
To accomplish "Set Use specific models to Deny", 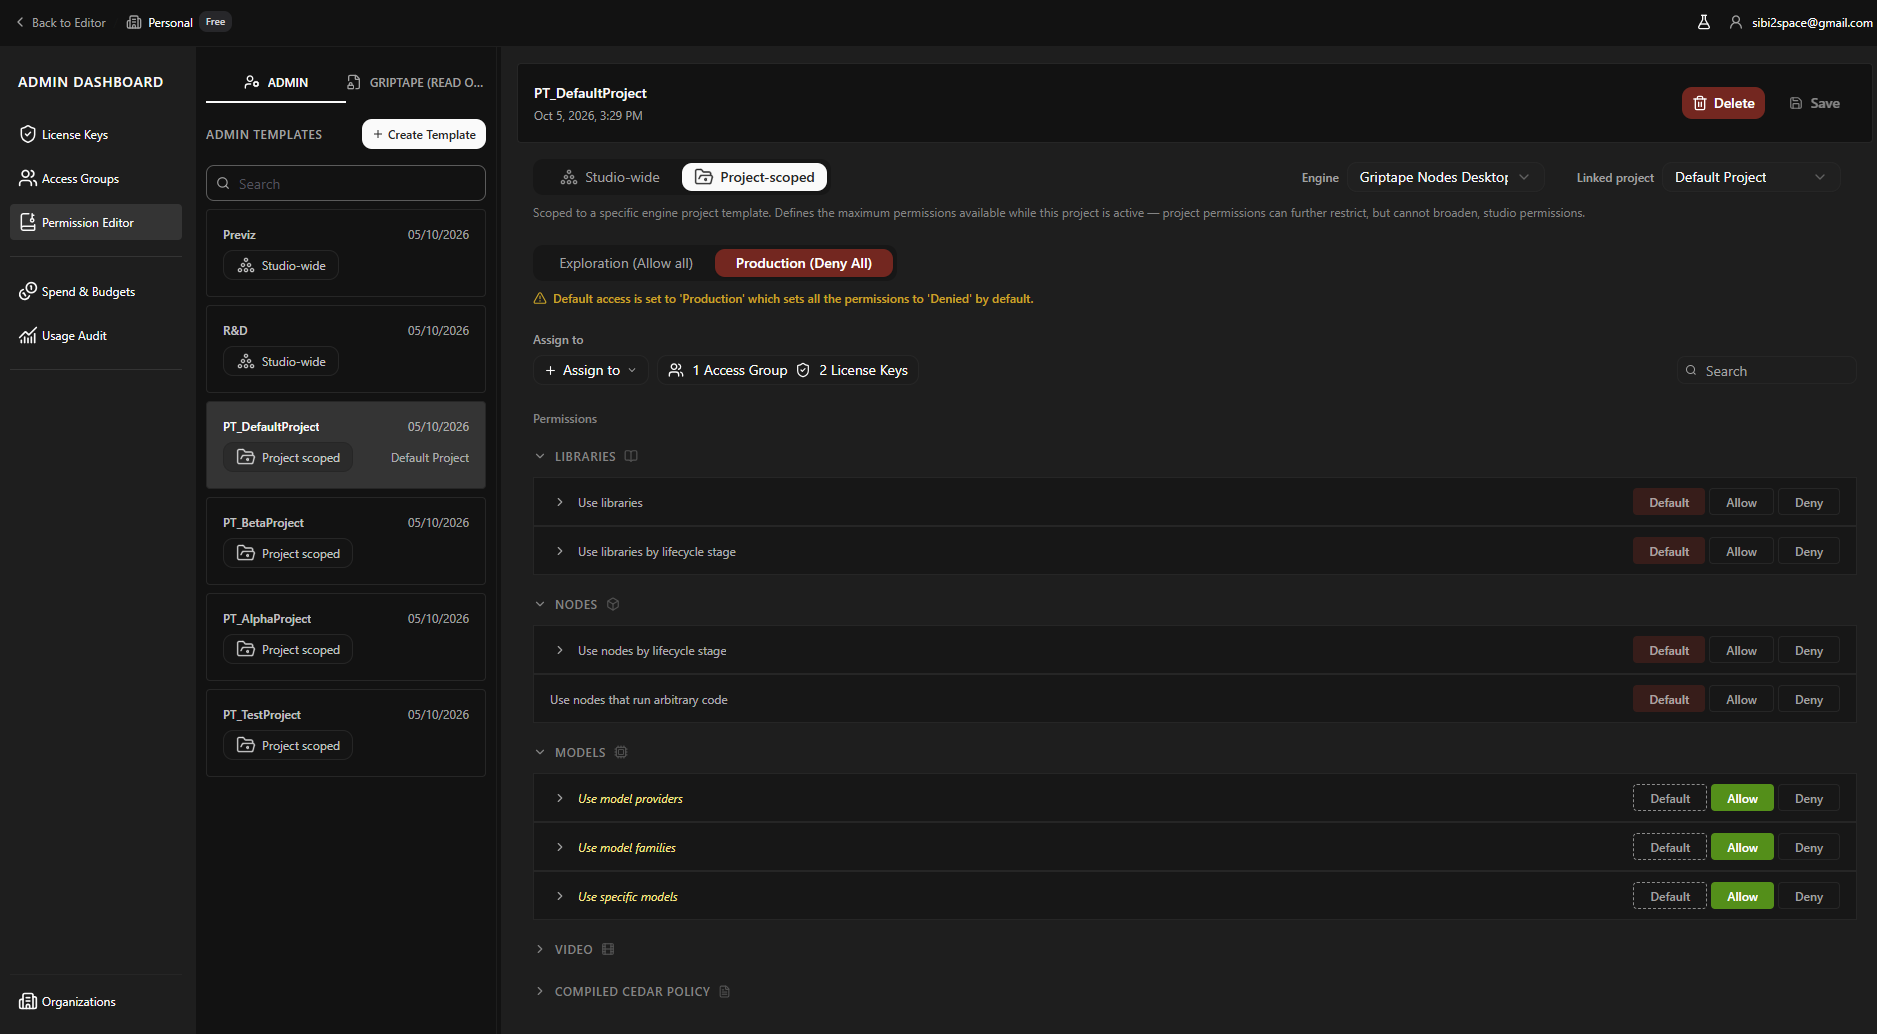I will point(1808,896).
